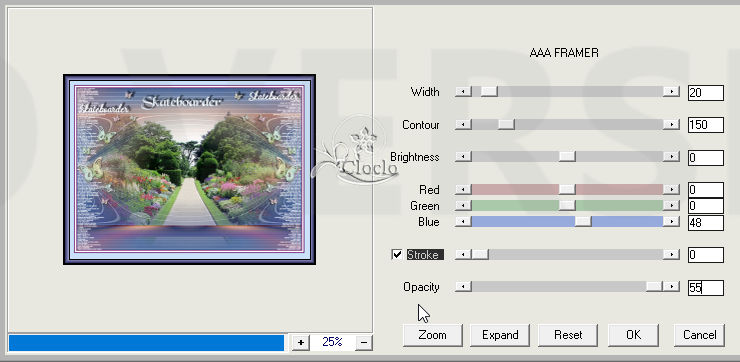The width and height of the screenshot is (740, 362).
Task: Click the Width value field
Action: (706, 93)
